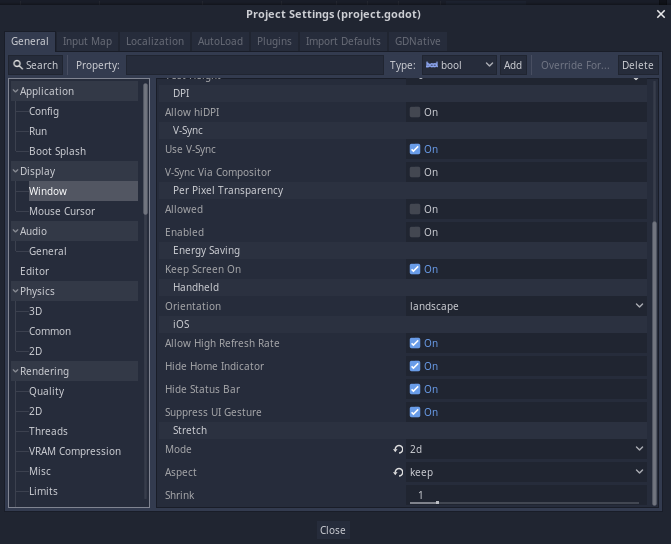The width and height of the screenshot is (671, 544).
Task: Open the Stretch Mode 2d dropdown
Action: pyautogui.click(x=526, y=450)
